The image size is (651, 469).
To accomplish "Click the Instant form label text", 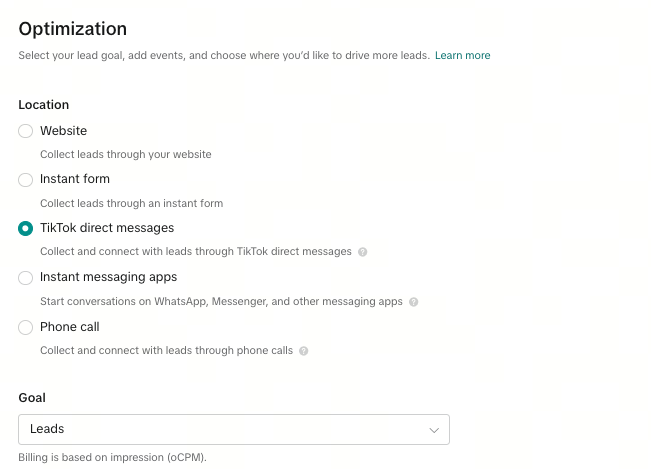I will pos(75,179).
